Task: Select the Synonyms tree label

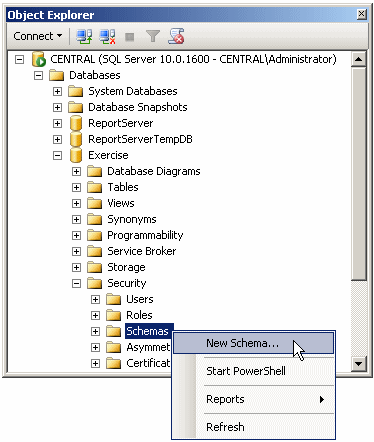Action: [x=132, y=219]
